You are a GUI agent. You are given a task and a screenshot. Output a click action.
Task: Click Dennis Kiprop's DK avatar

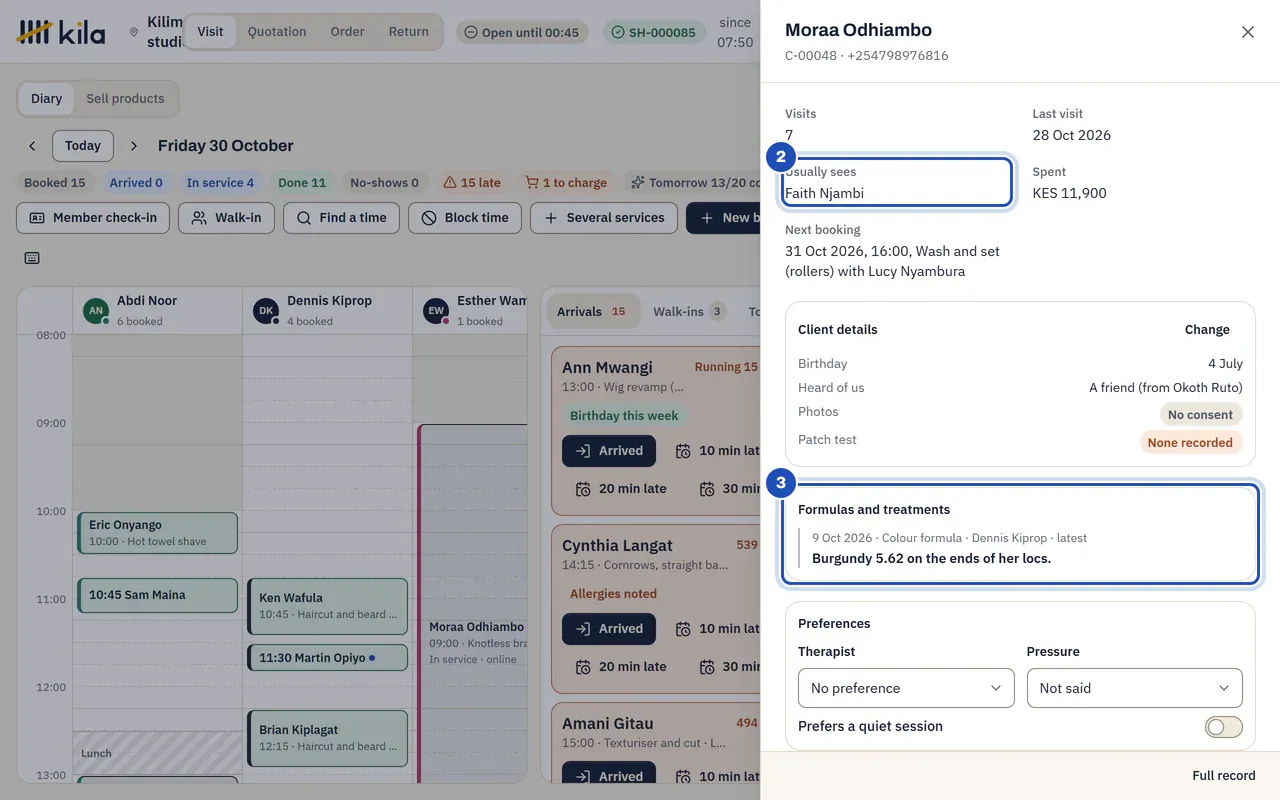[265, 310]
